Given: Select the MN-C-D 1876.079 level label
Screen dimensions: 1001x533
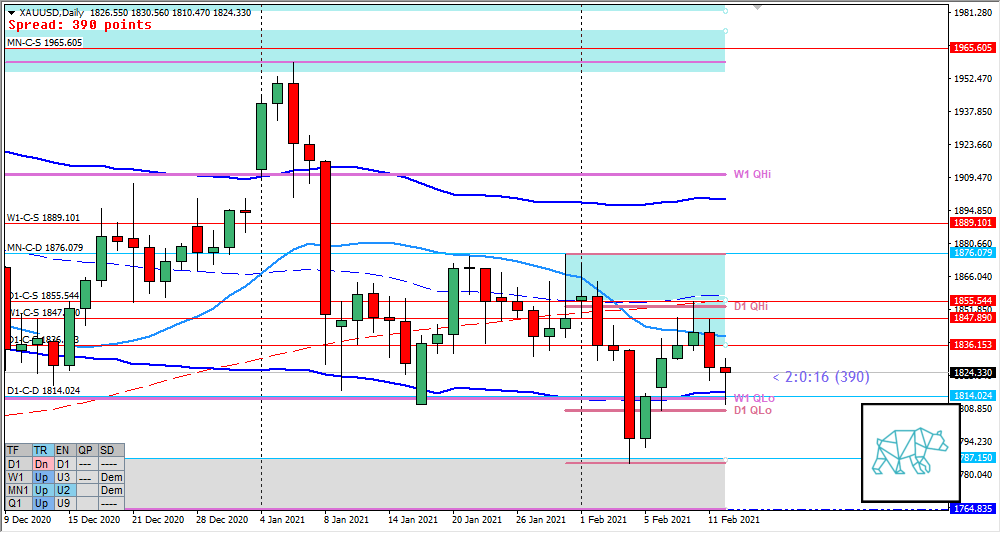Looking at the screenshot, I should point(46,247).
